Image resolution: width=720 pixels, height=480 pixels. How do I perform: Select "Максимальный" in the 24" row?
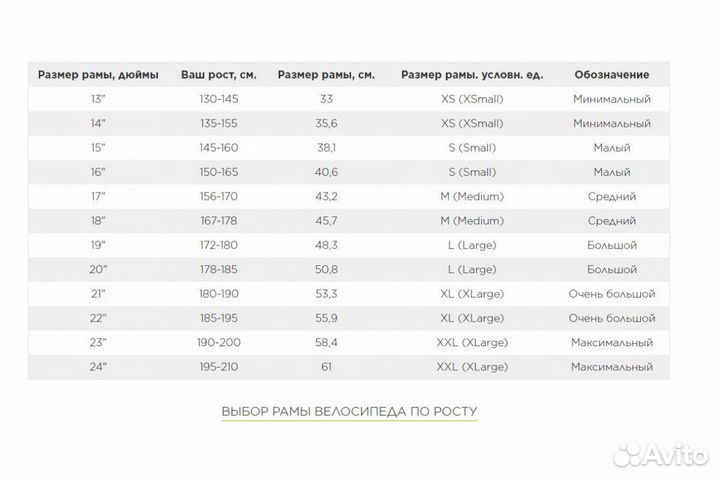point(612,368)
